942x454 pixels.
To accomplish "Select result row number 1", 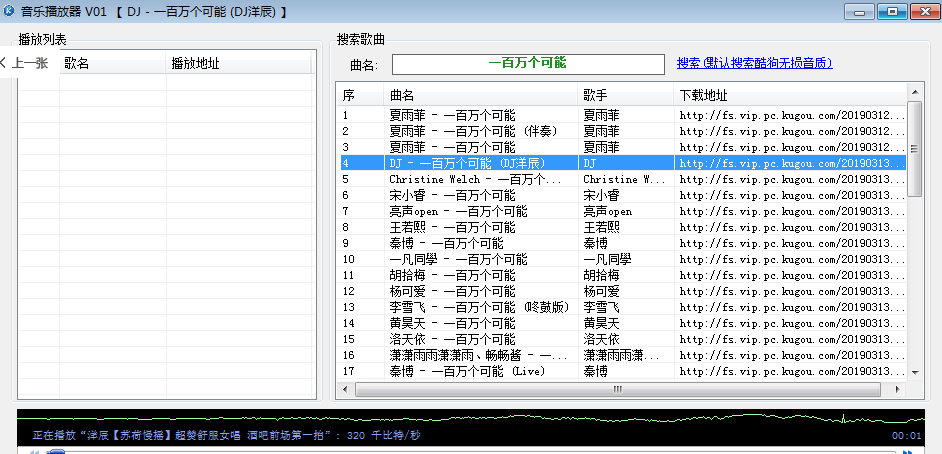I will click(622, 115).
